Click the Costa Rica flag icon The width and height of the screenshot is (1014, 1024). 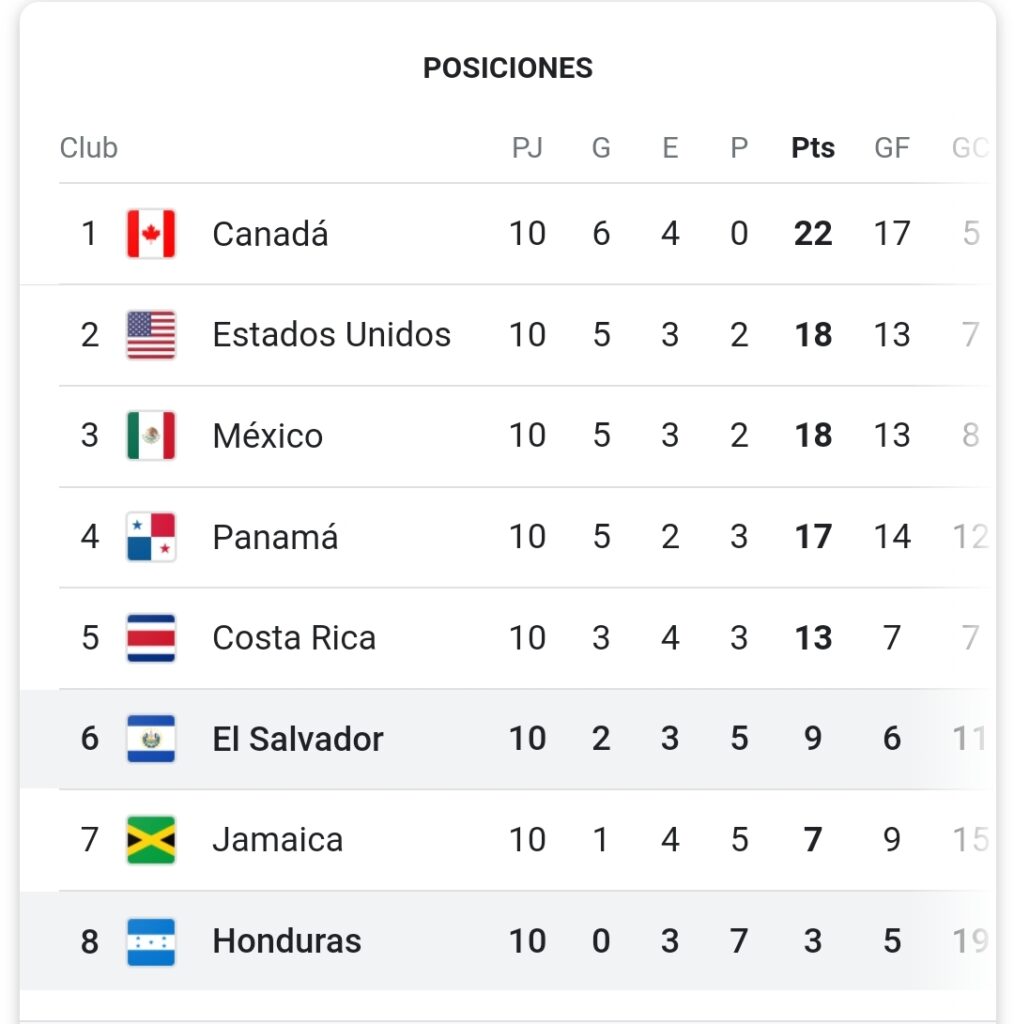coord(151,638)
